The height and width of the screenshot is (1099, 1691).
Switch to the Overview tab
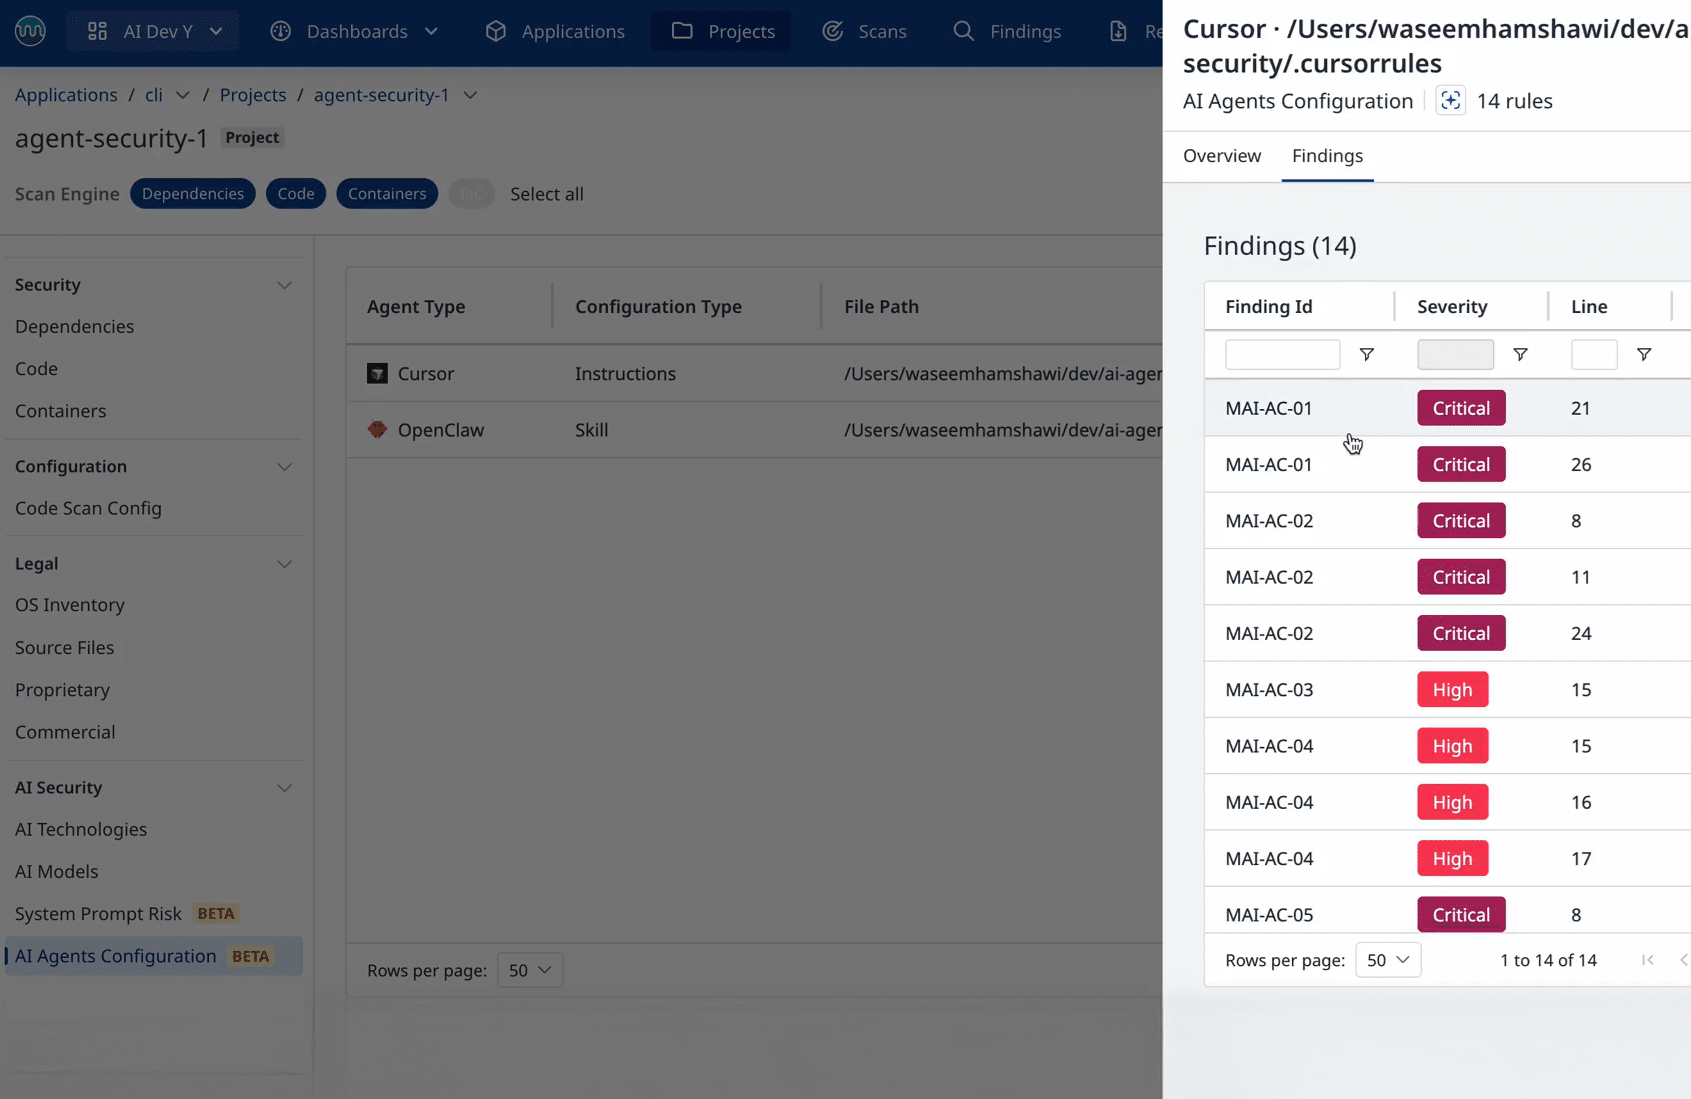pyautogui.click(x=1221, y=156)
